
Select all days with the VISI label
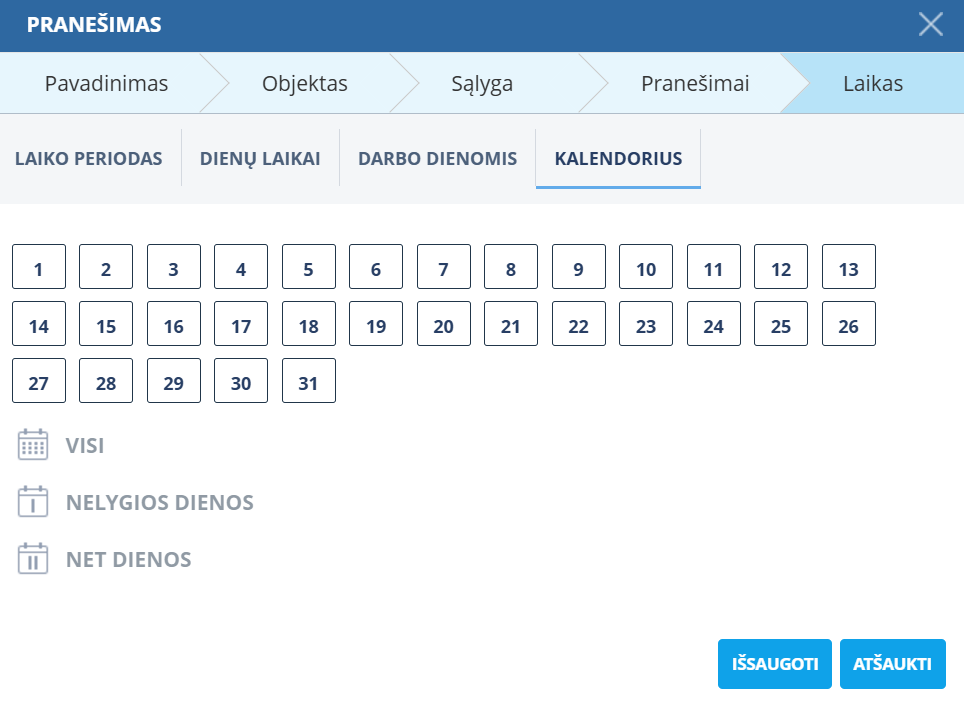pos(85,445)
